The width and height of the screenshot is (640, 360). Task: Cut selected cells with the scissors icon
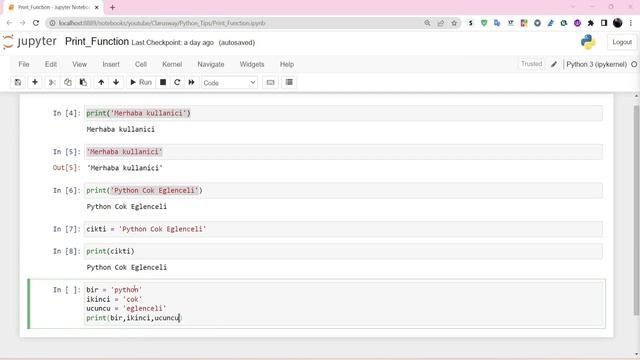(x=52, y=82)
